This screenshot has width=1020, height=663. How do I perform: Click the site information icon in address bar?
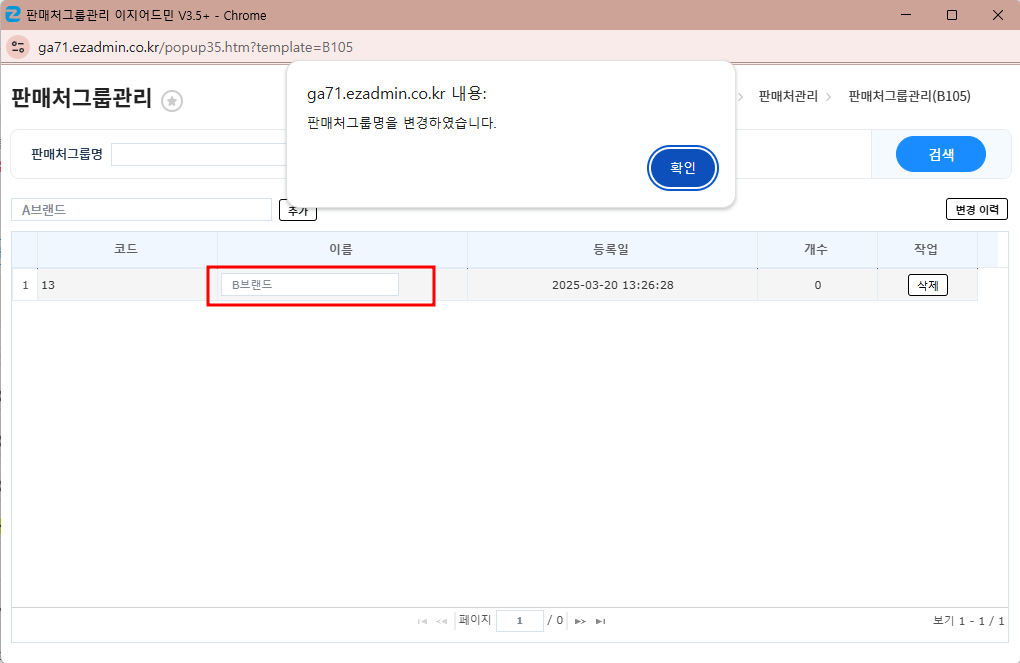click(18, 47)
